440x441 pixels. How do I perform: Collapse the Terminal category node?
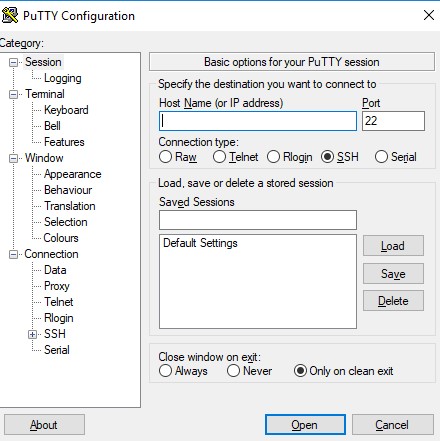13,94
